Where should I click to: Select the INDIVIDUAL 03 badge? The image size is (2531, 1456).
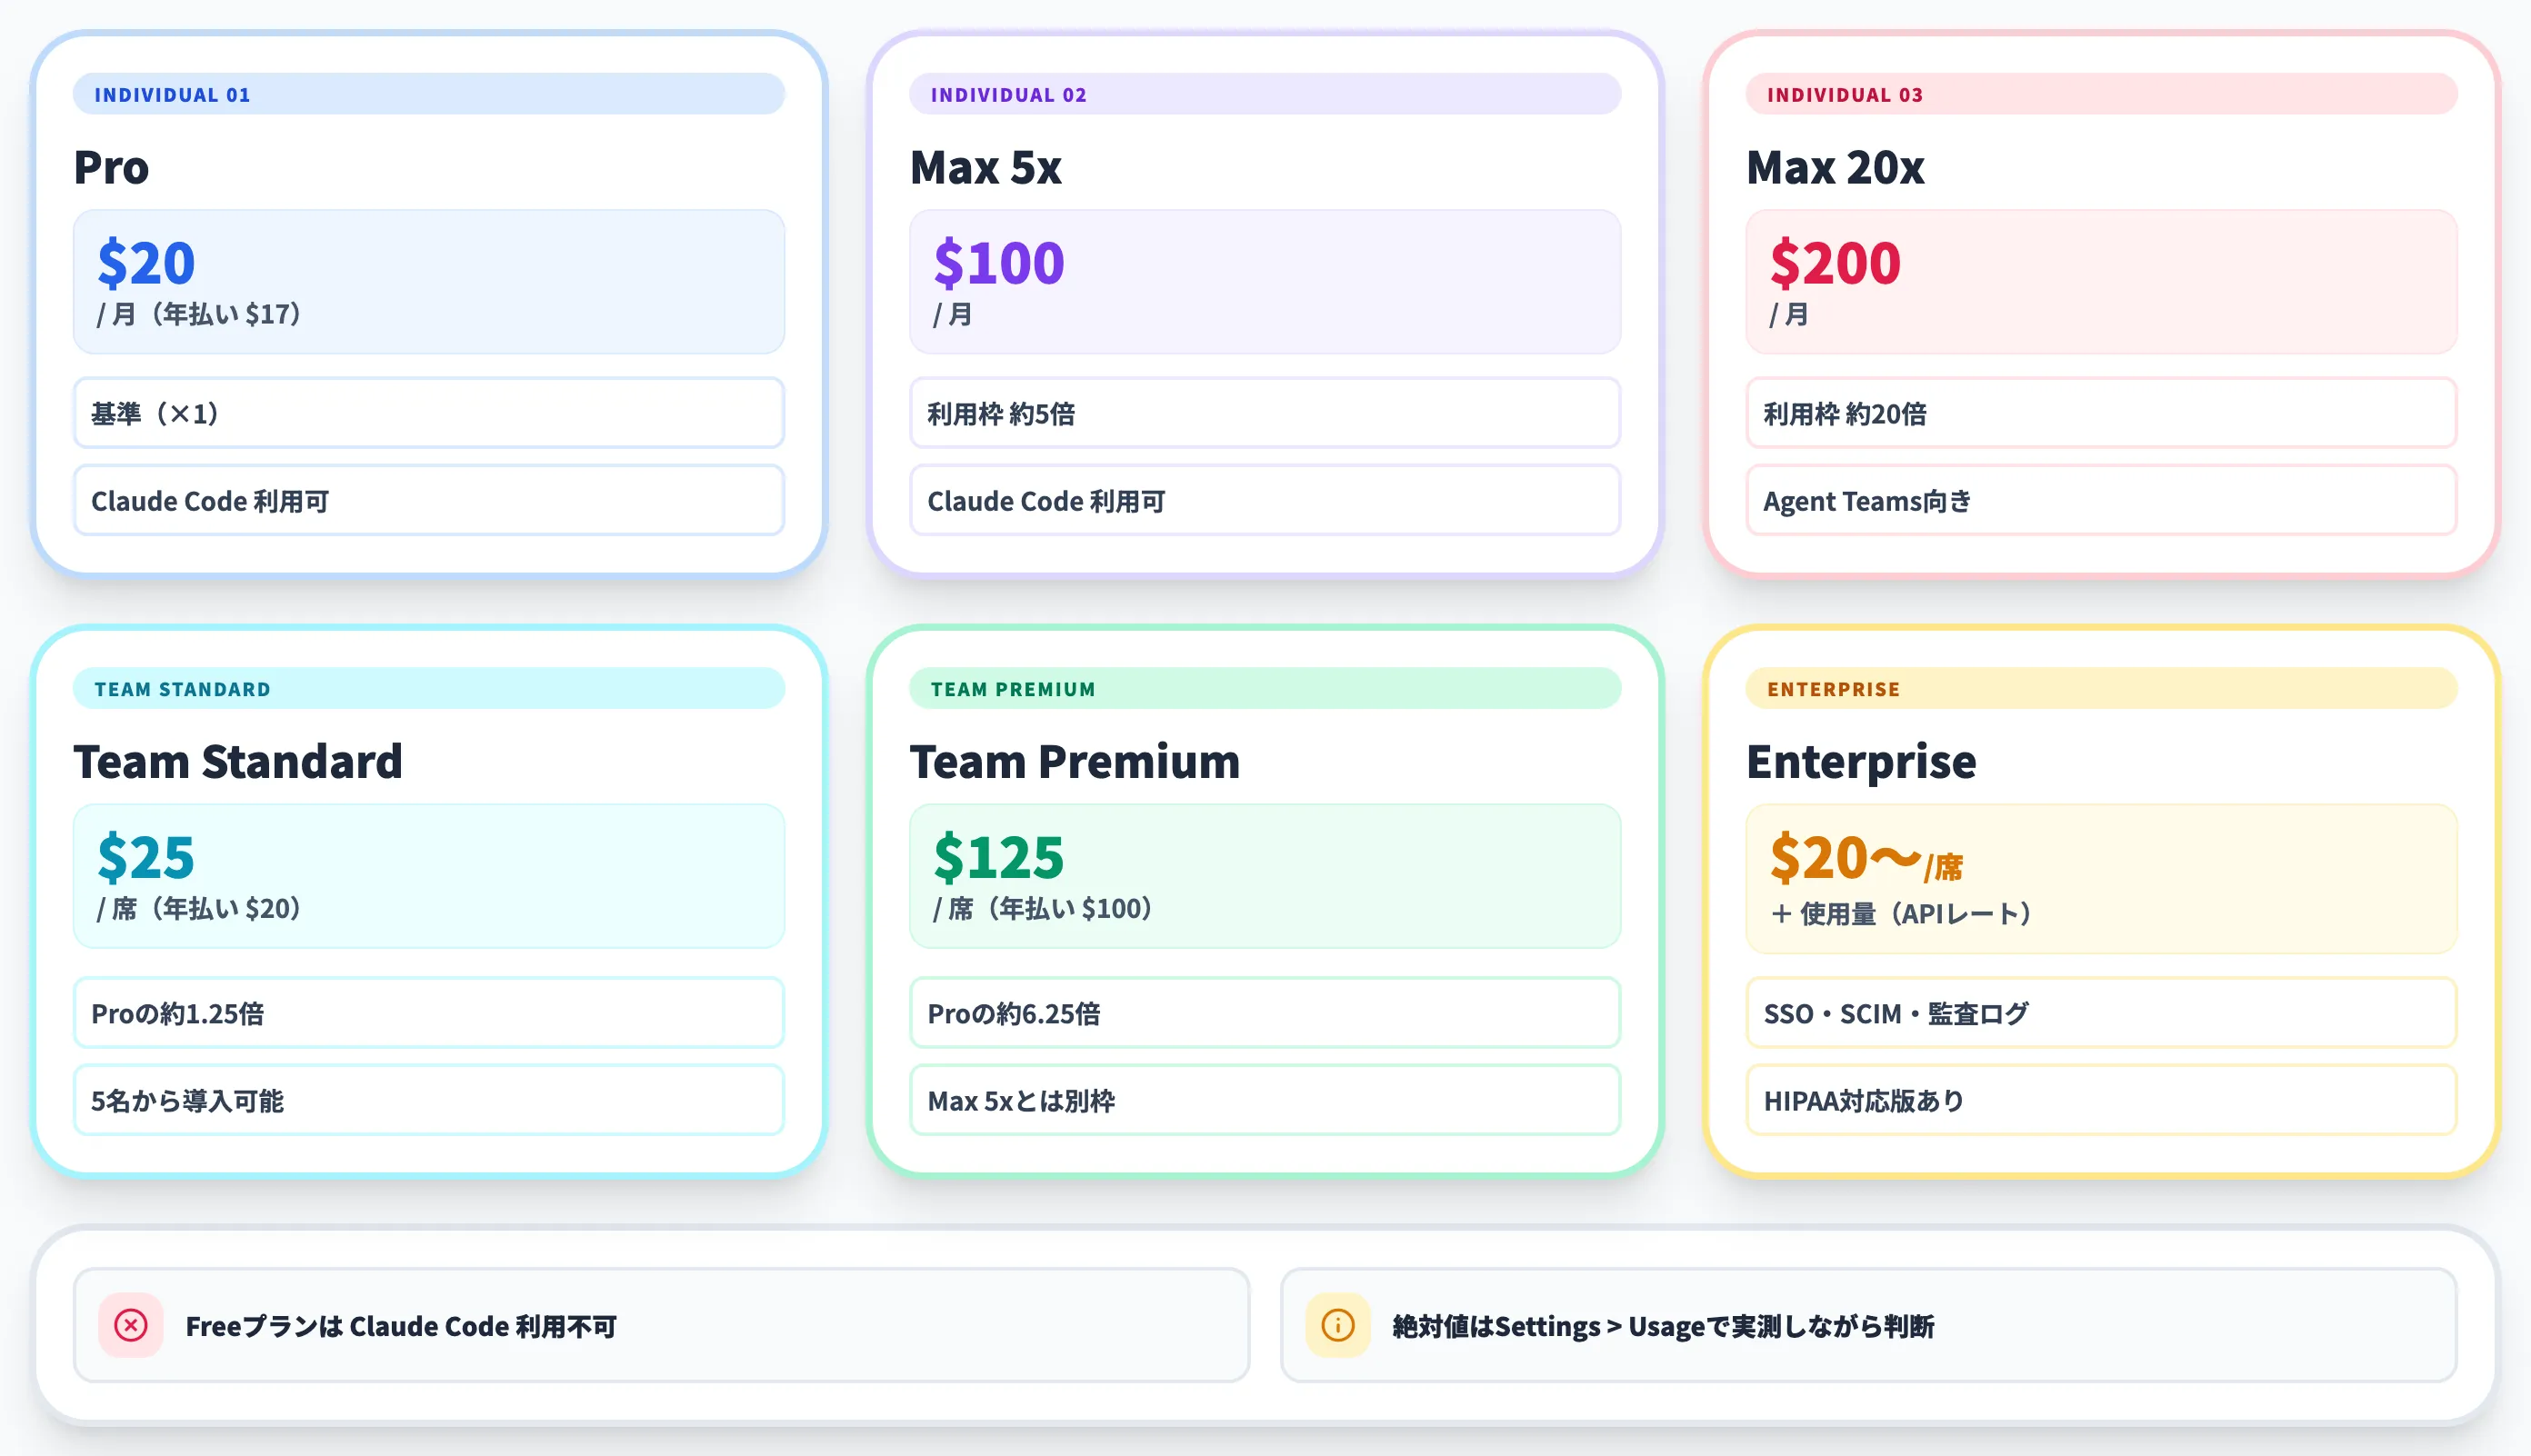(2100, 94)
